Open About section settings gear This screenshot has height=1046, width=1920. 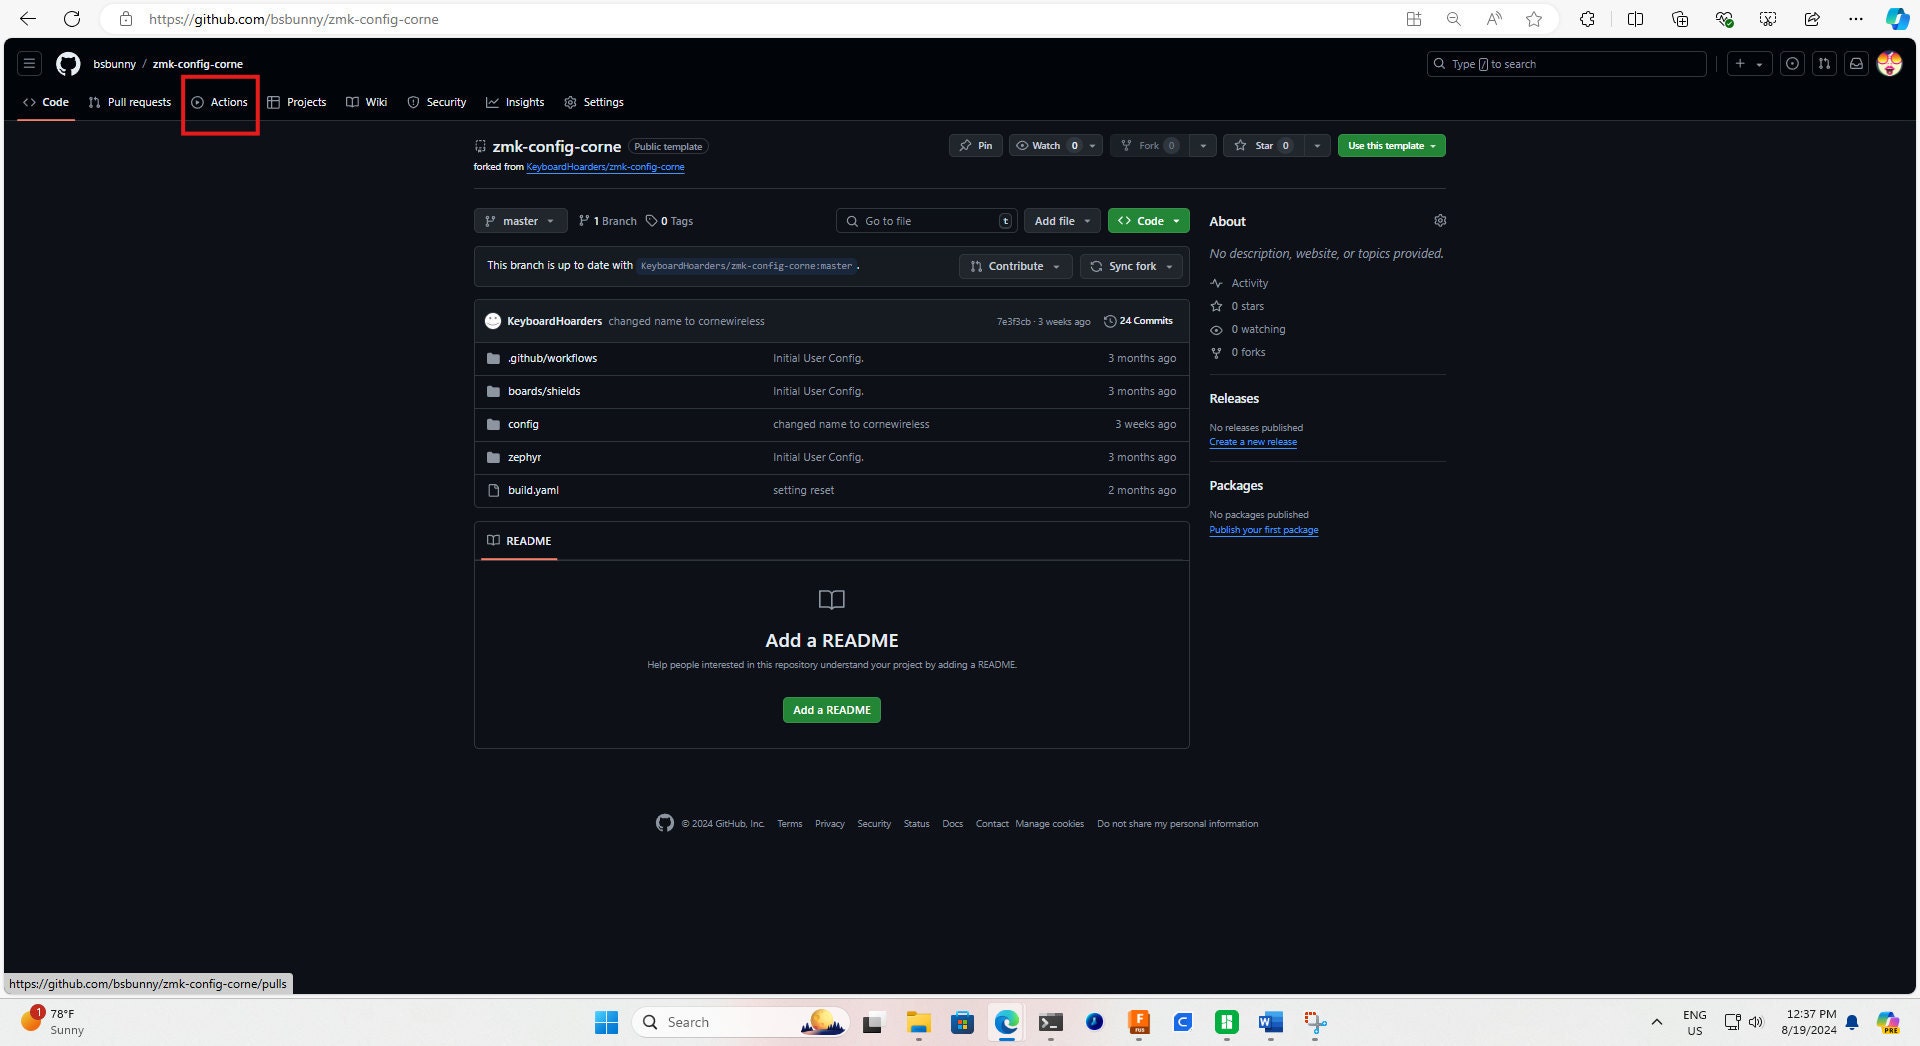(x=1440, y=221)
